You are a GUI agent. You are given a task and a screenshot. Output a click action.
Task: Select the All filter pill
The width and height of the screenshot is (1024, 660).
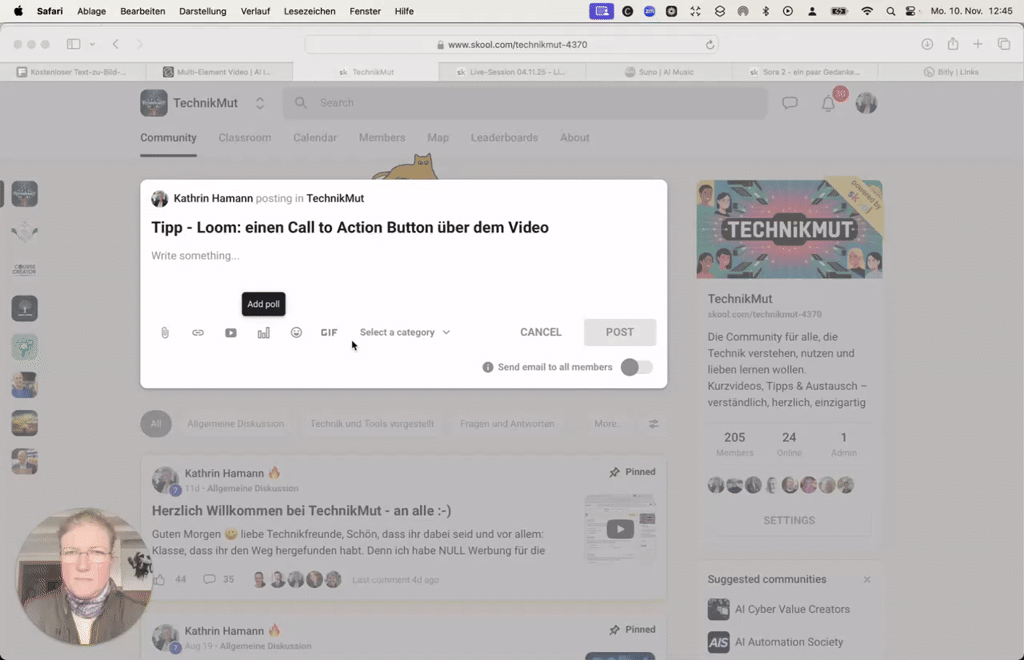click(x=156, y=423)
